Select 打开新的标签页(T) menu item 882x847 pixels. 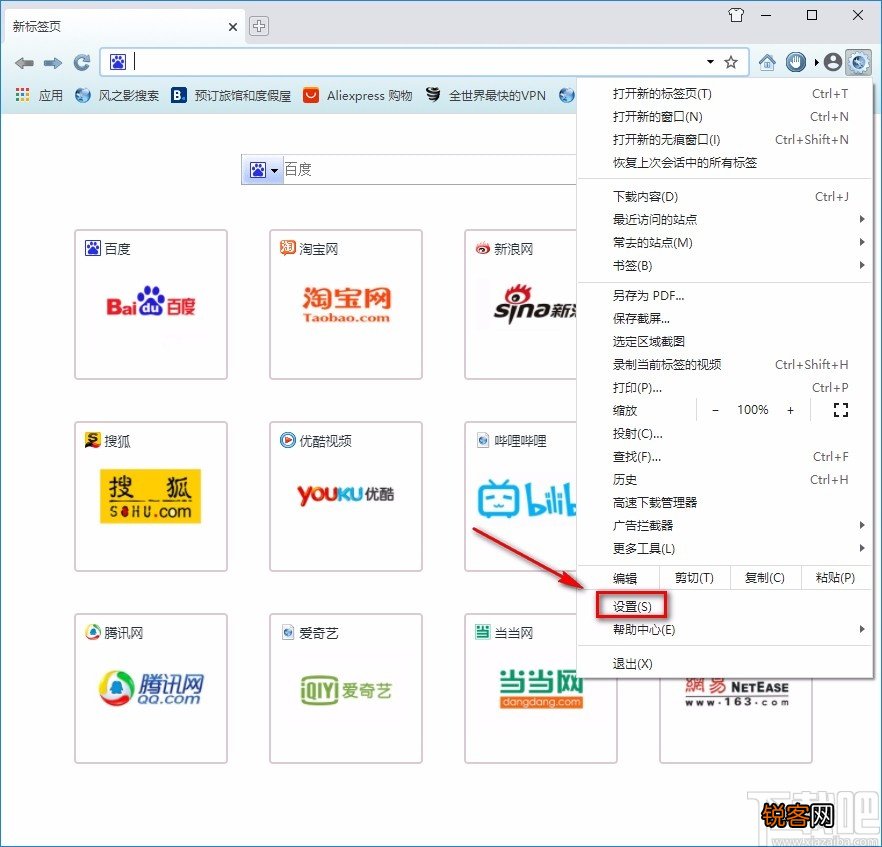click(x=726, y=94)
